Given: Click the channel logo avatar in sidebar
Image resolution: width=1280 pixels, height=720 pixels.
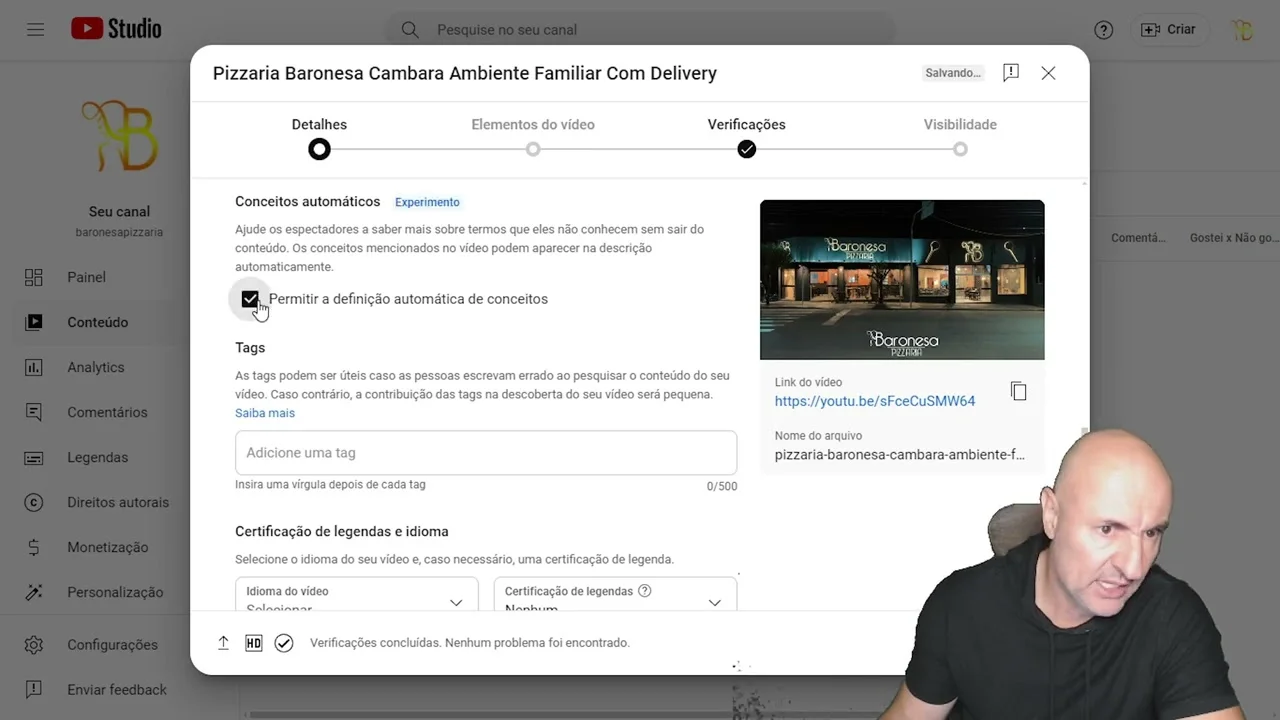Looking at the screenshot, I should [119, 135].
